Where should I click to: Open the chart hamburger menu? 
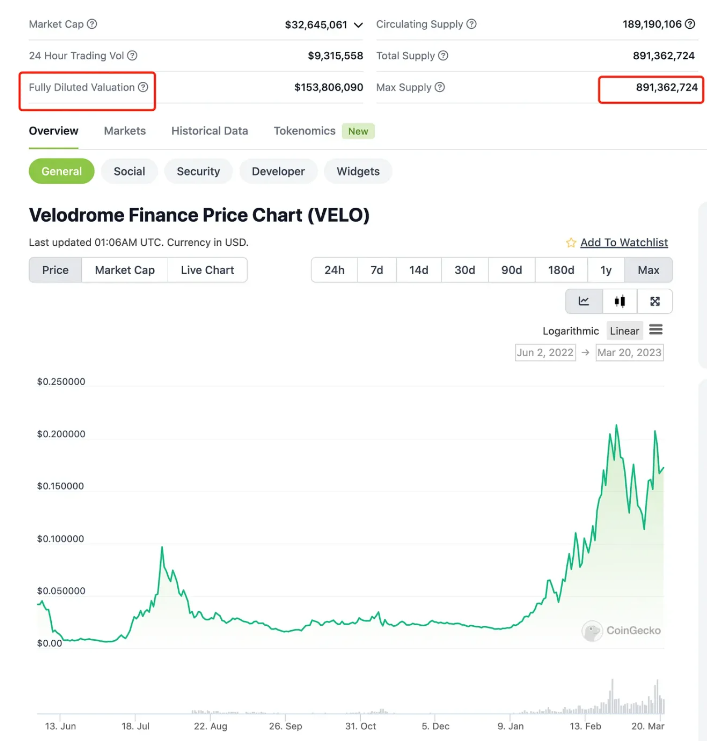[x=656, y=330]
